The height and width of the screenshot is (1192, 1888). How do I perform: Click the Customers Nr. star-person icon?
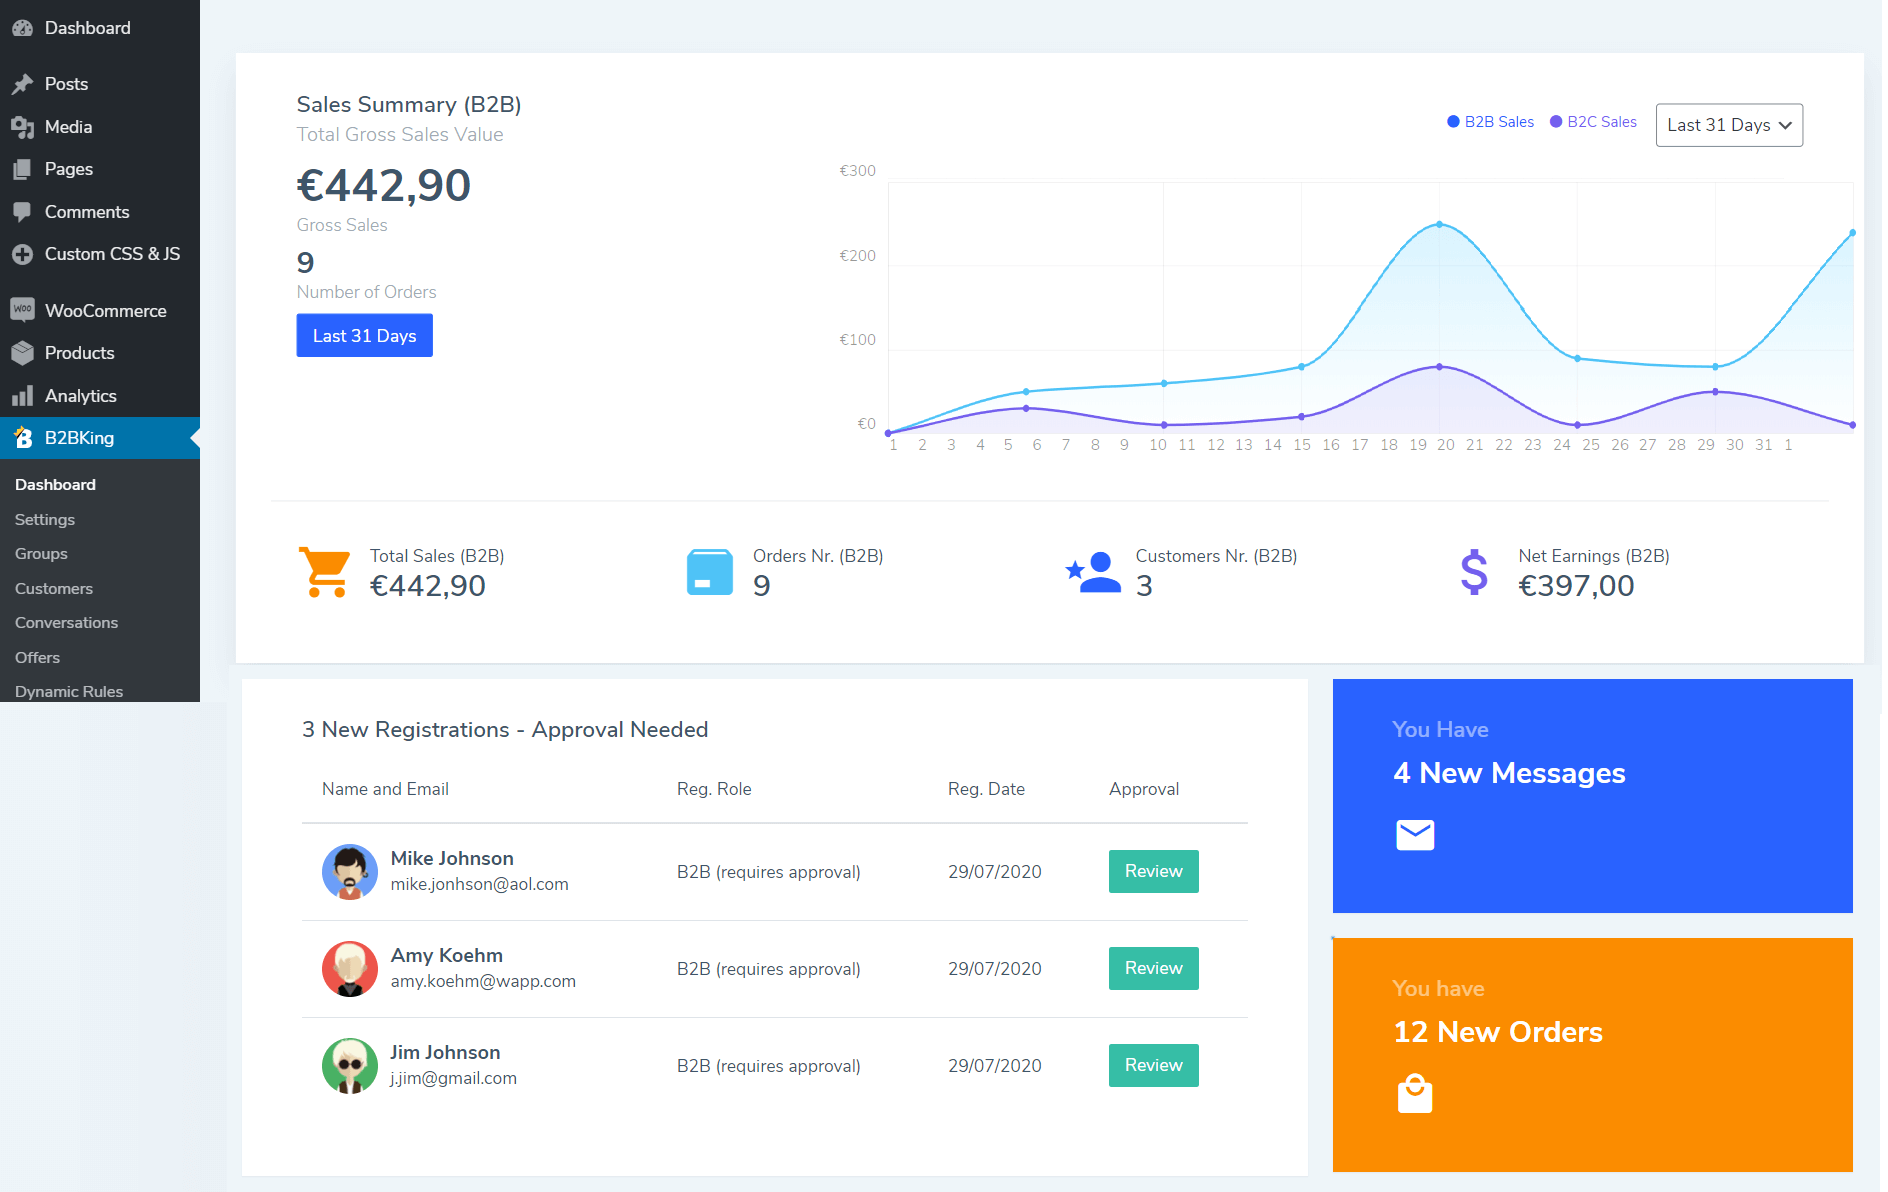pos(1093,572)
